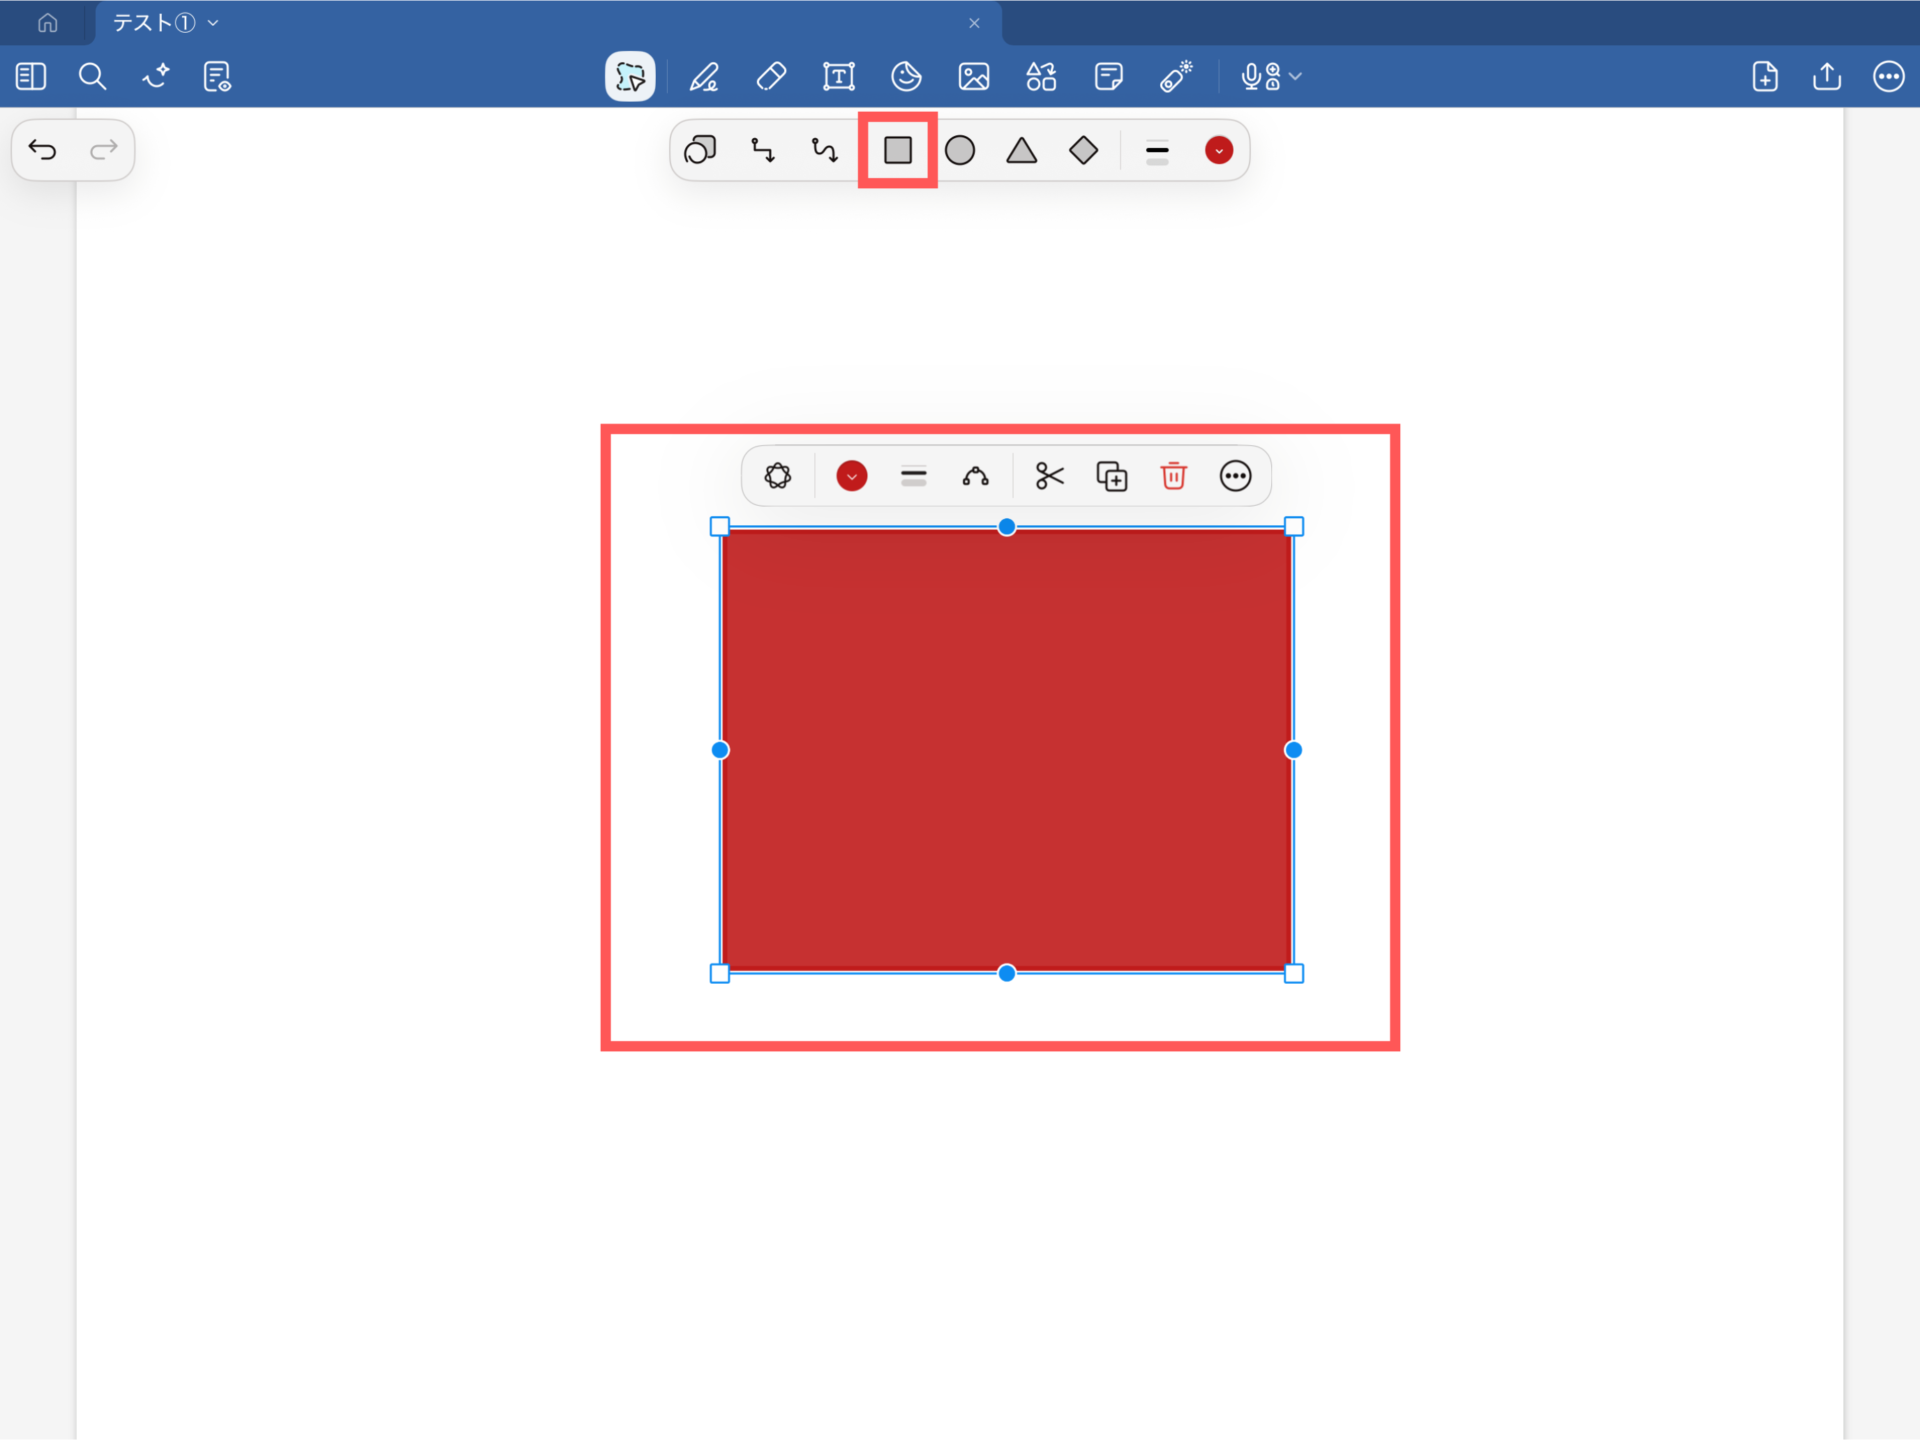Viewport: 1920px width, 1440px height.
Task: Select the eraser tool
Action: click(771, 77)
